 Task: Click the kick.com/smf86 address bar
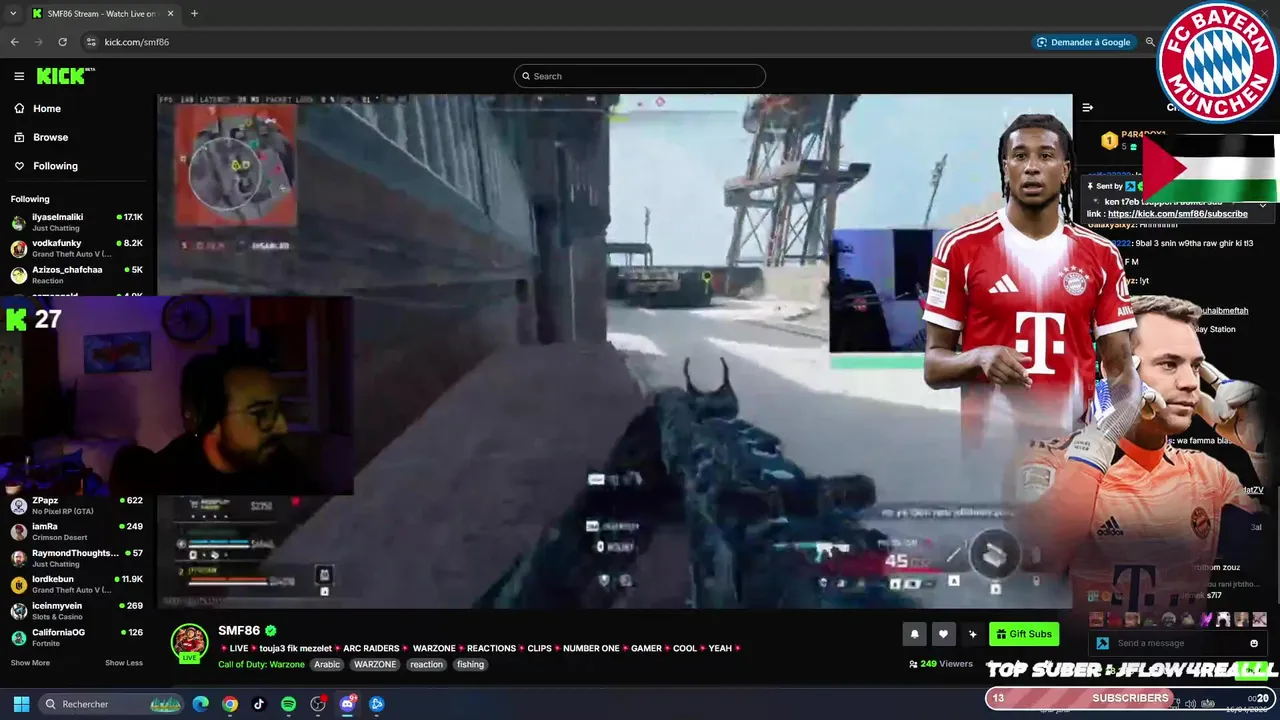point(137,42)
